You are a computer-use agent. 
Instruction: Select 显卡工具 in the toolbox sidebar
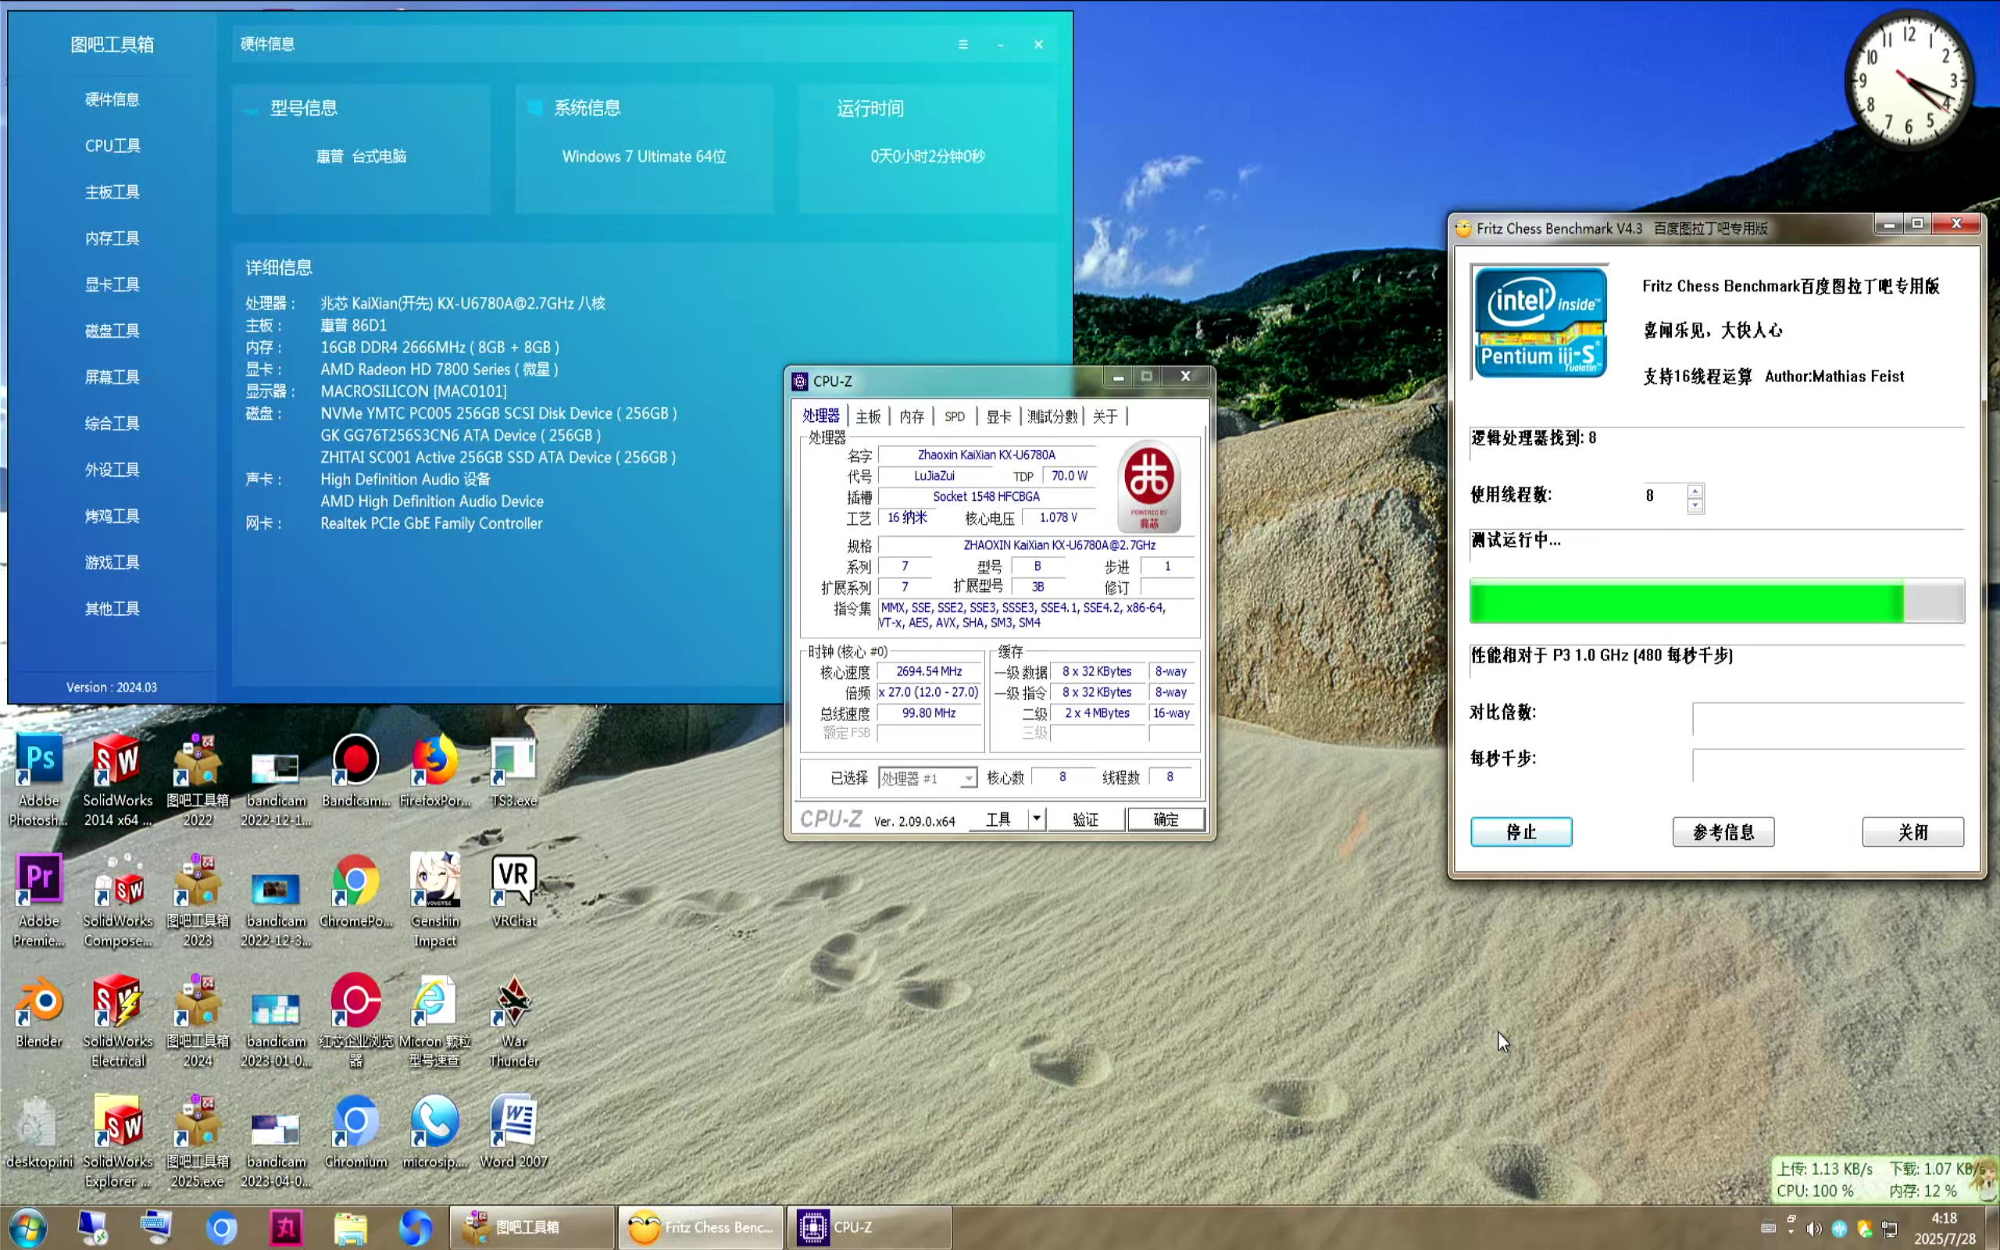coord(112,284)
